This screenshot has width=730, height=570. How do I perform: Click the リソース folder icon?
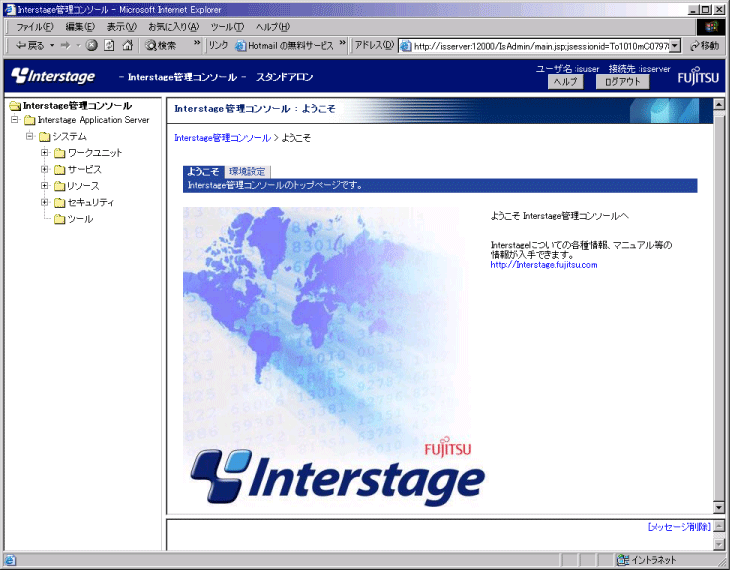click(x=60, y=186)
